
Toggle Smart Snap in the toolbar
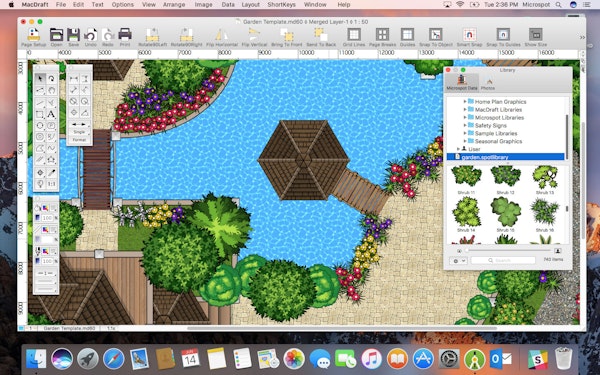[469, 34]
